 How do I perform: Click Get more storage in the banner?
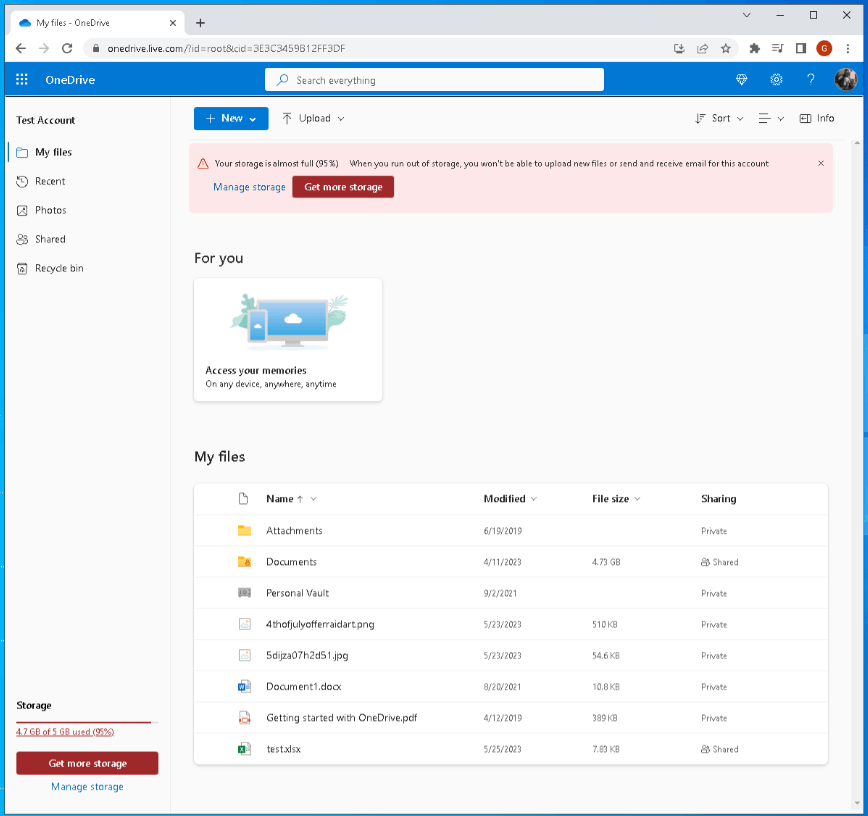(x=343, y=187)
